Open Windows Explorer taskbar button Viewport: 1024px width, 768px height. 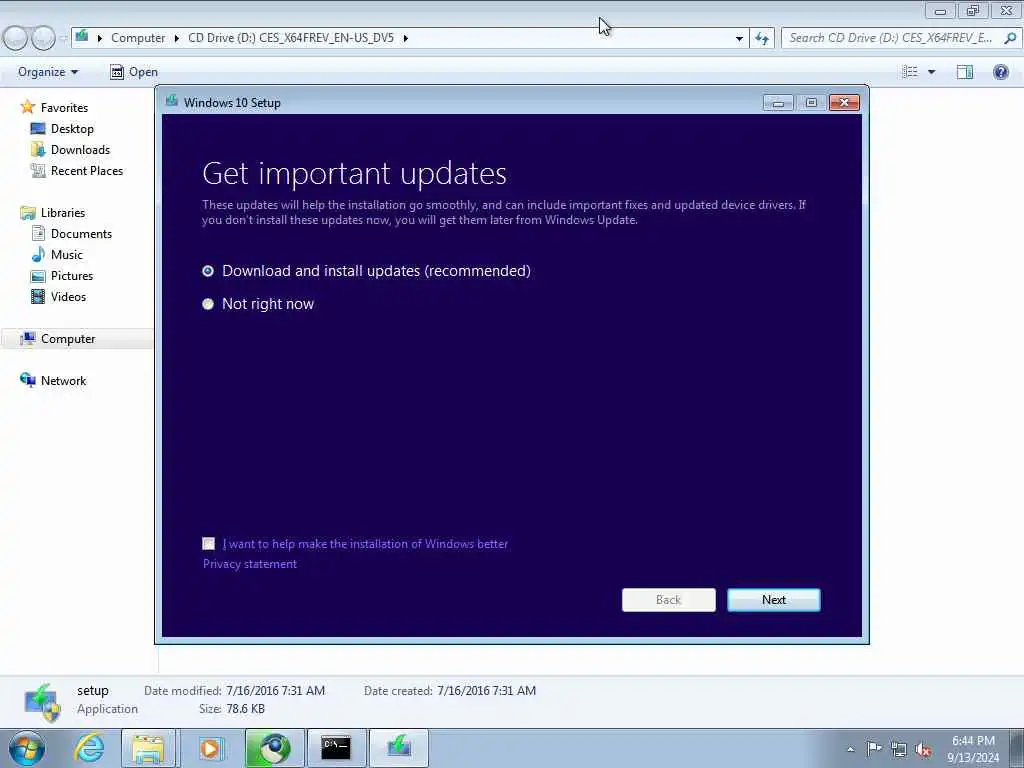click(x=148, y=748)
